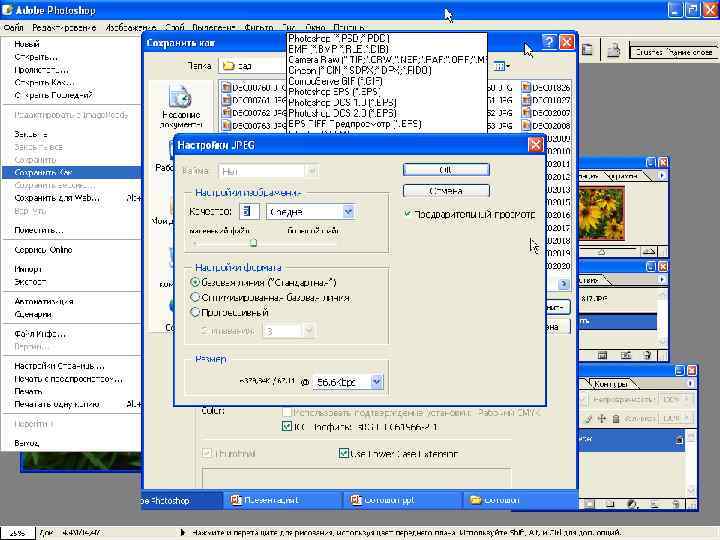Open the Фильтр menu
The height and width of the screenshot is (540, 720).
click(259, 28)
